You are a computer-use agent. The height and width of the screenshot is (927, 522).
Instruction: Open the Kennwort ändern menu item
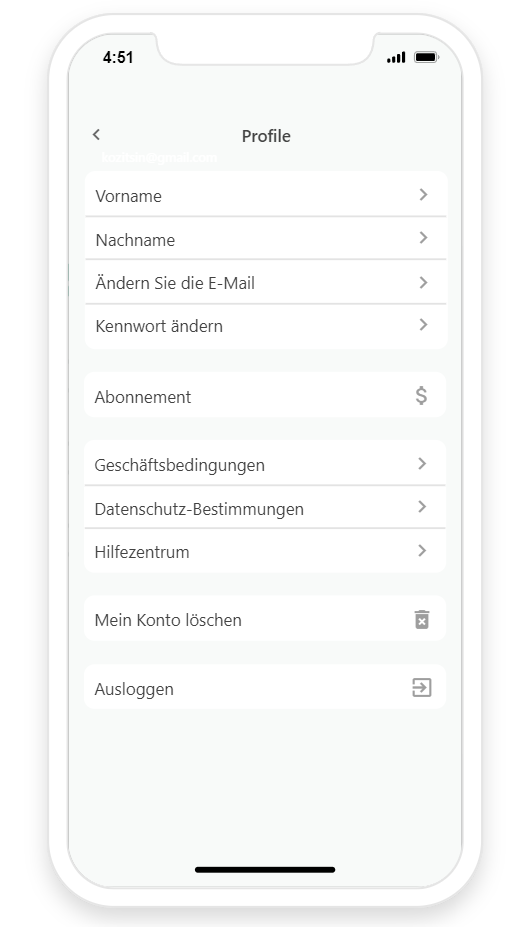[265, 326]
